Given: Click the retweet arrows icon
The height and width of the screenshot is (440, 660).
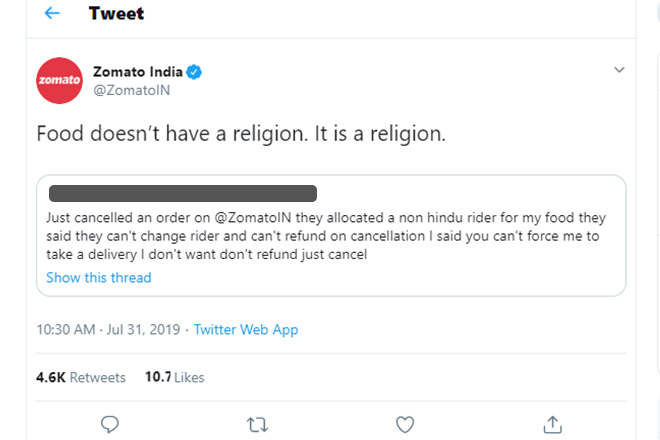Looking at the screenshot, I should pos(257,424).
